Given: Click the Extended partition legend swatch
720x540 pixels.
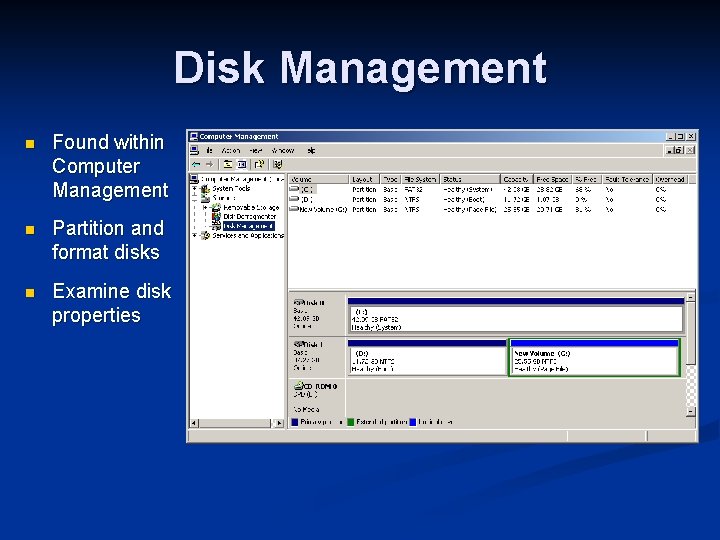Looking at the screenshot, I should pos(351,422).
